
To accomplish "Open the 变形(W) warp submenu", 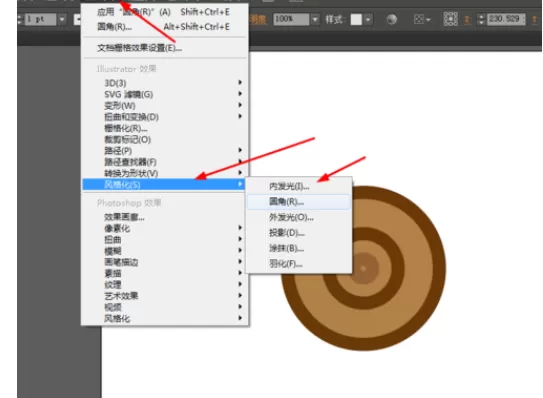I will [x=165, y=106].
